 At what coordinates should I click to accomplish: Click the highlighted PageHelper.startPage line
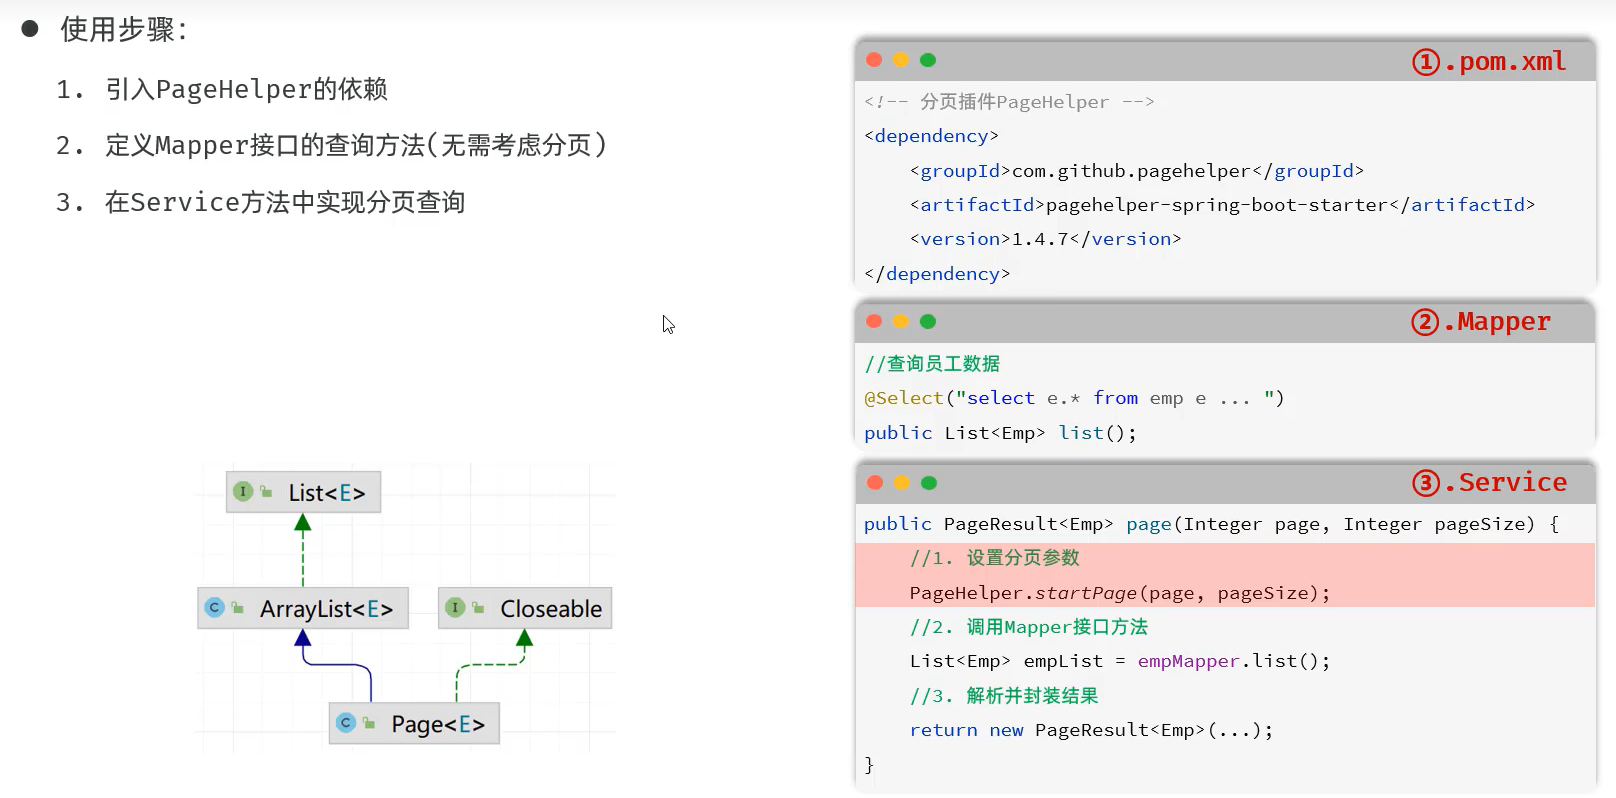[1119, 593]
